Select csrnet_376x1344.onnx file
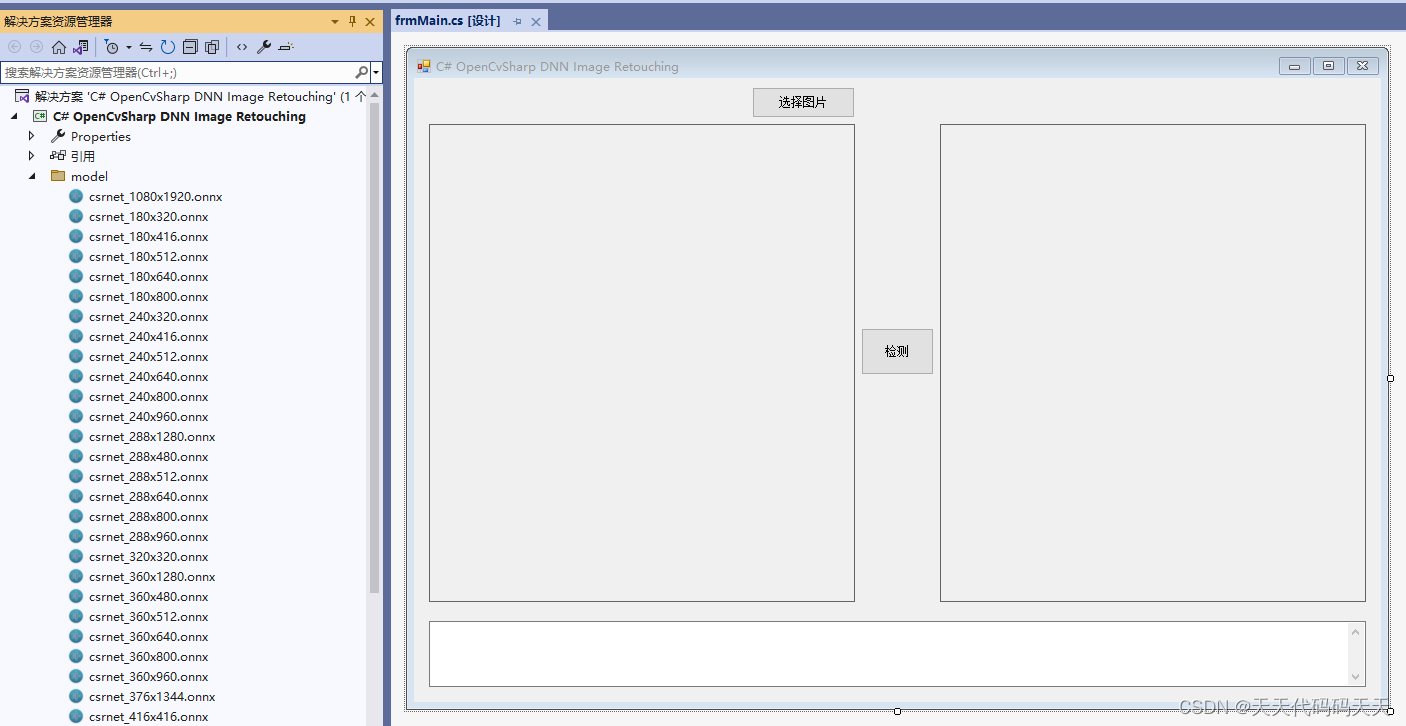The height and width of the screenshot is (726, 1406). pyautogui.click(x=152, y=697)
